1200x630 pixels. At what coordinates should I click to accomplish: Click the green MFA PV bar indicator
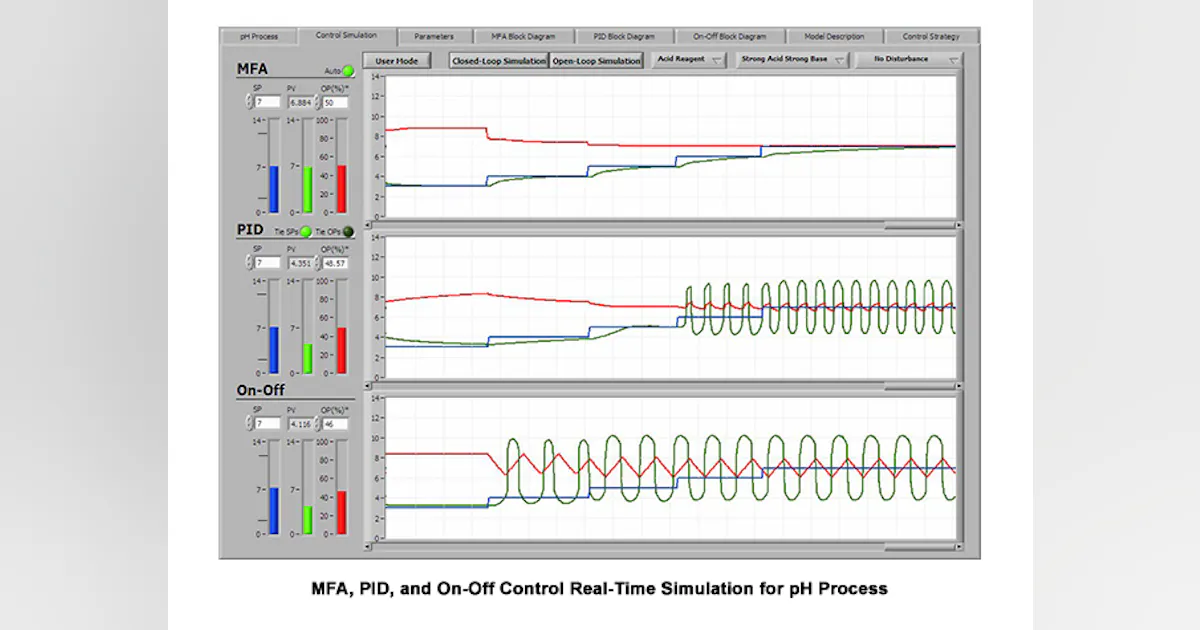pyautogui.click(x=308, y=166)
